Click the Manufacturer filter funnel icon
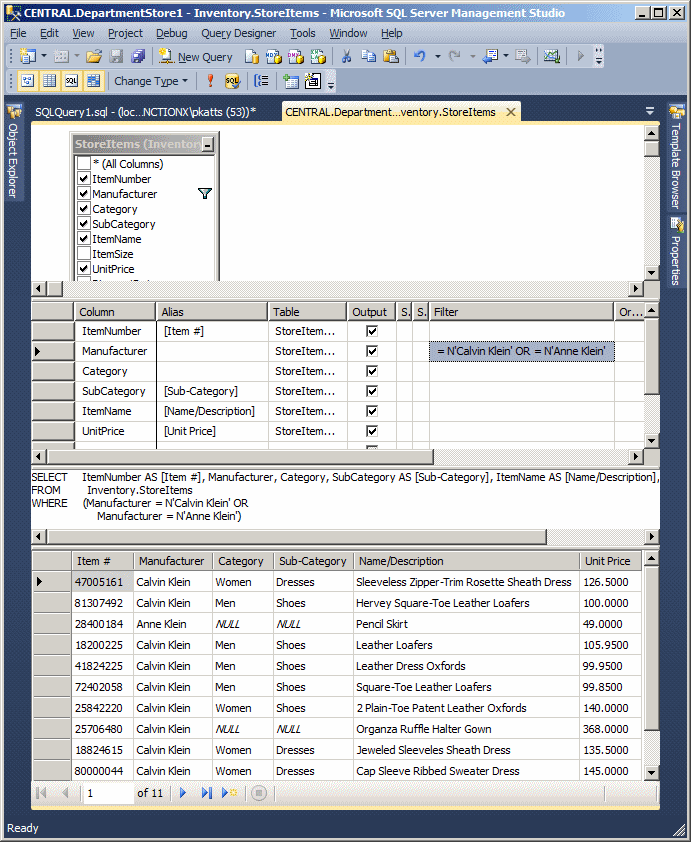Image resolution: width=691 pixels, height=842 pixels. pyautogui.click(x=205, y=193)
